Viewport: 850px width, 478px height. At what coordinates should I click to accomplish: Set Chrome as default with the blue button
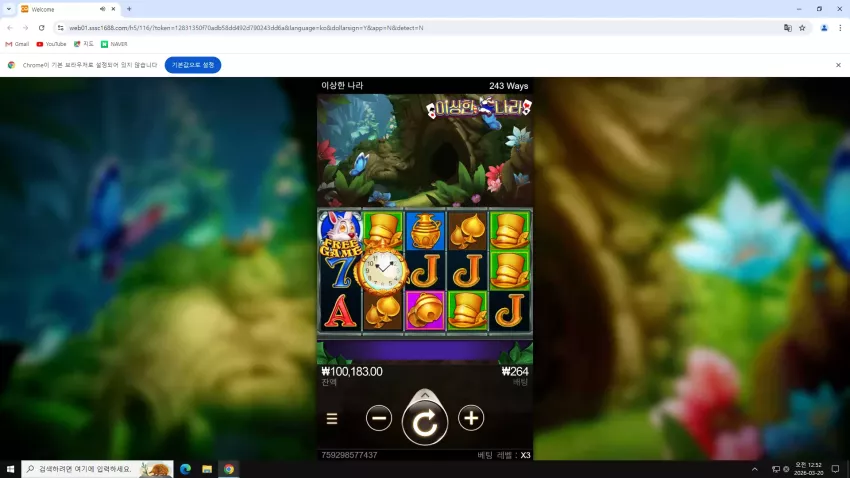pos(193,65)
